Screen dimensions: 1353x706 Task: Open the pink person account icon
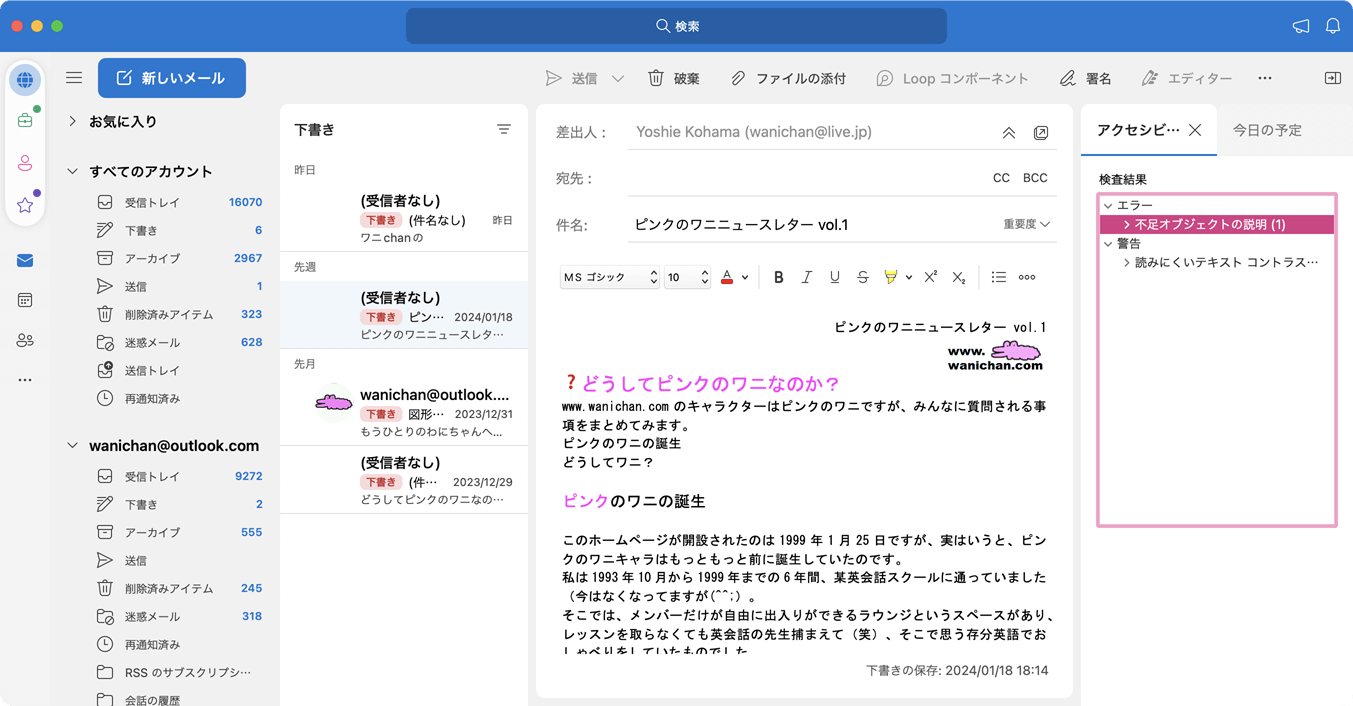click(x=25, y=163)
